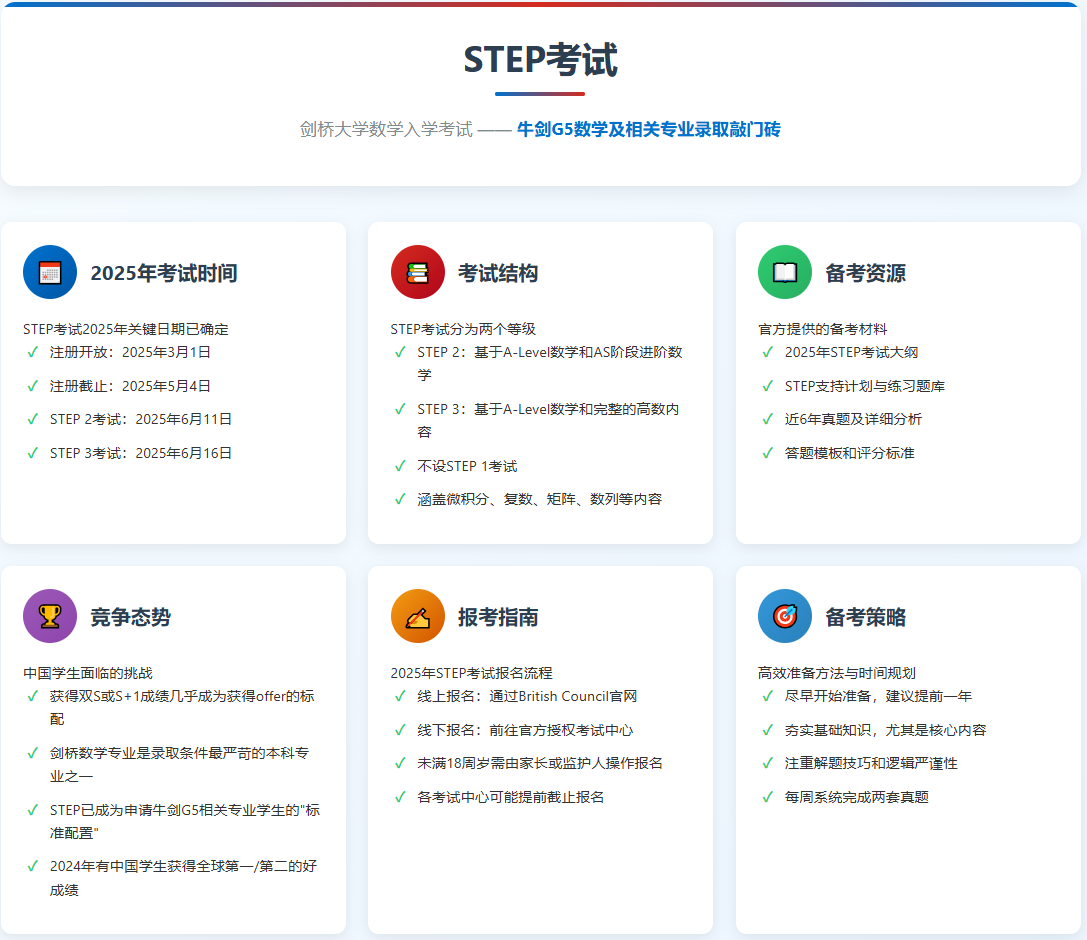Select the 报考指南 card title

click(x=498, y=617)
